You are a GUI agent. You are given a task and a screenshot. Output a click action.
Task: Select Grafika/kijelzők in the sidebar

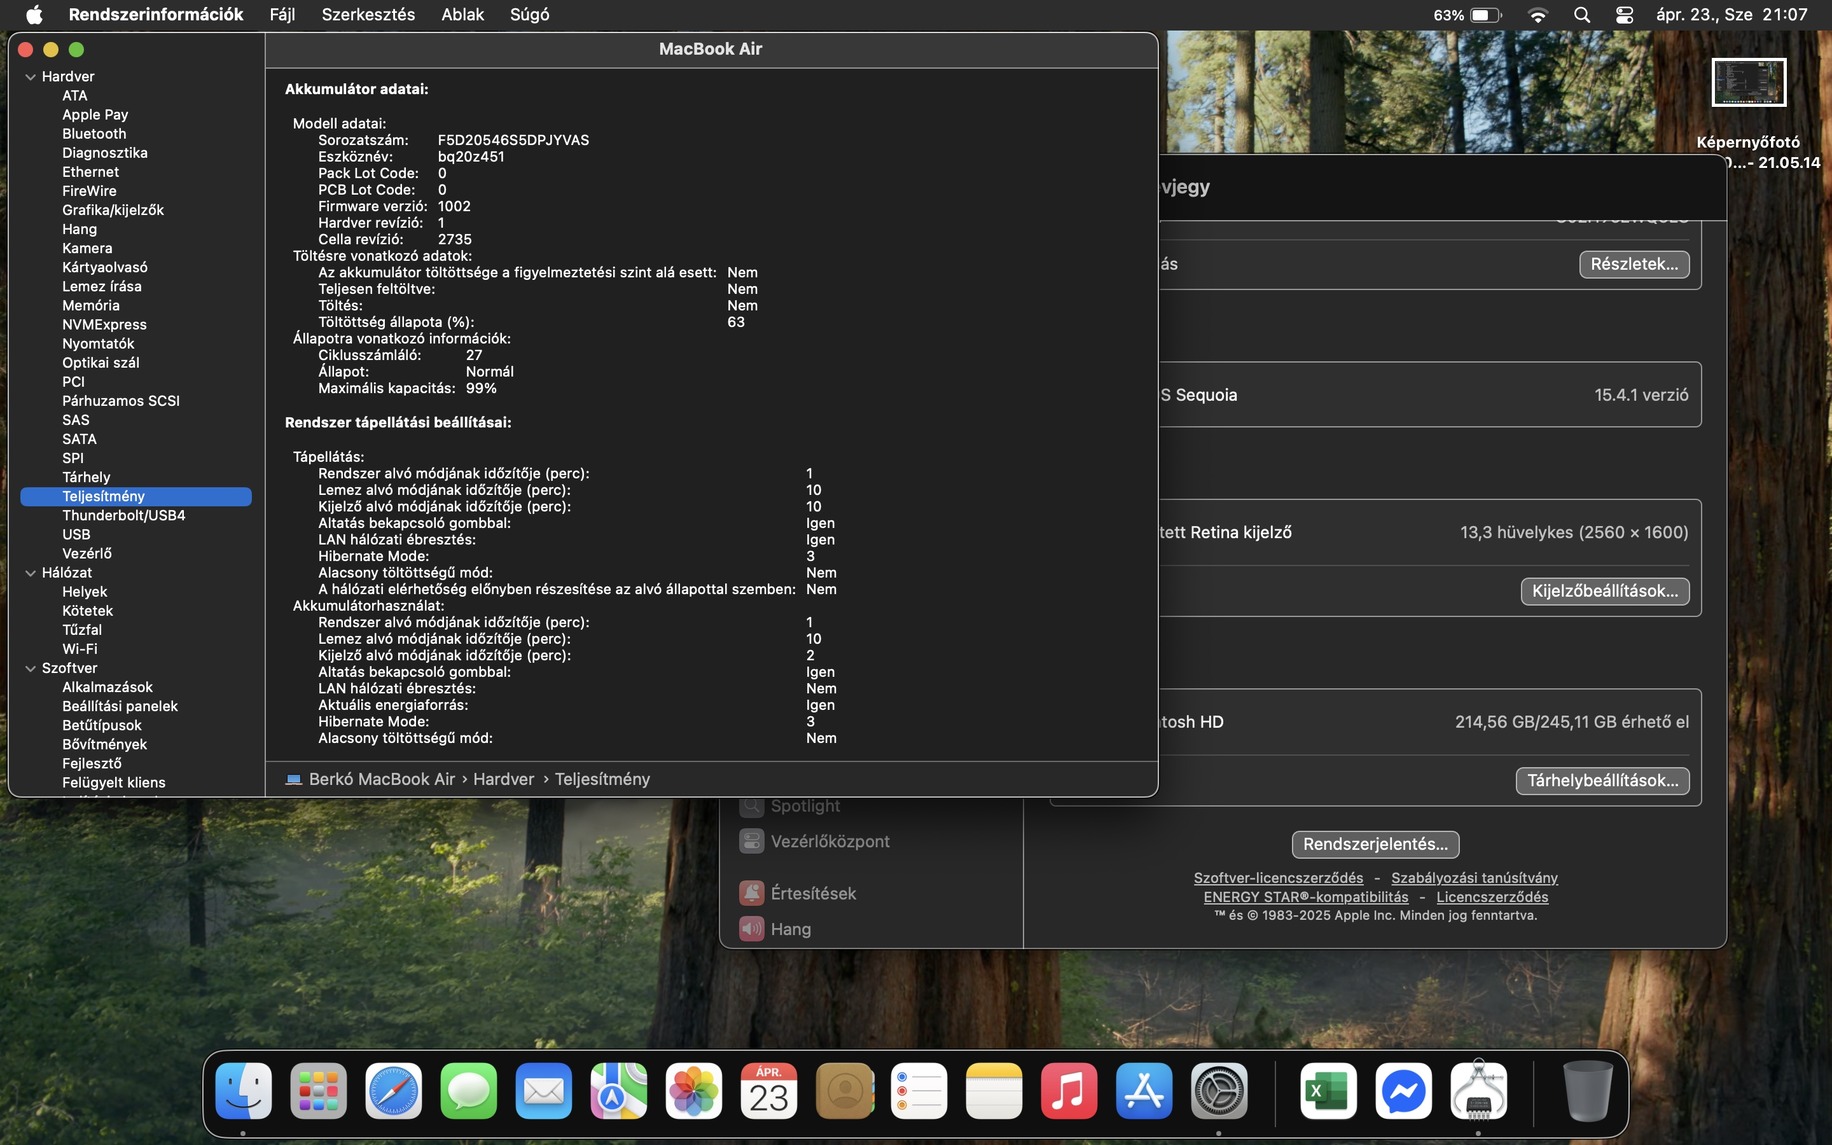pos(113,210)
